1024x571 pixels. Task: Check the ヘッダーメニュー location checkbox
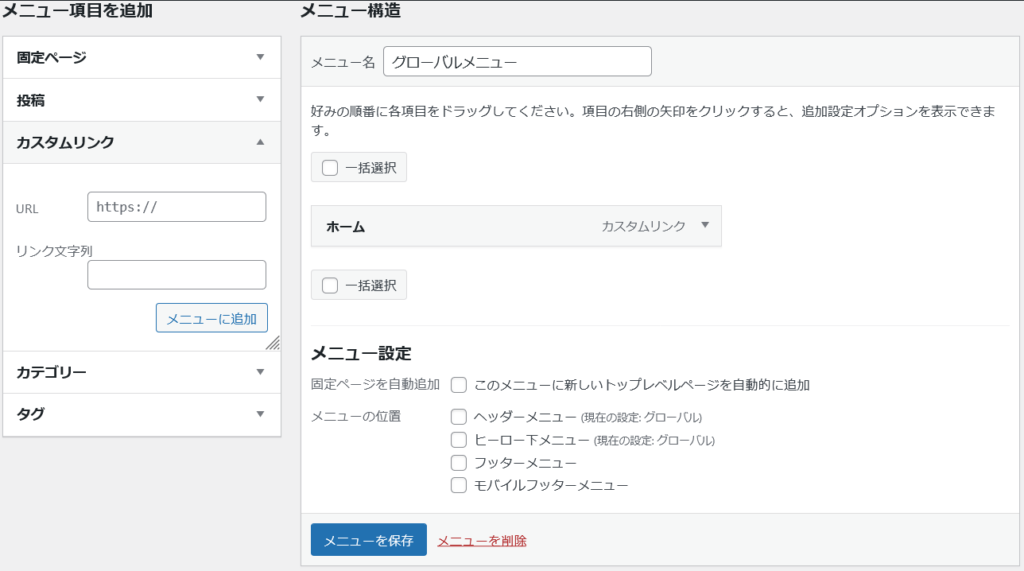[x=459, y=416]
